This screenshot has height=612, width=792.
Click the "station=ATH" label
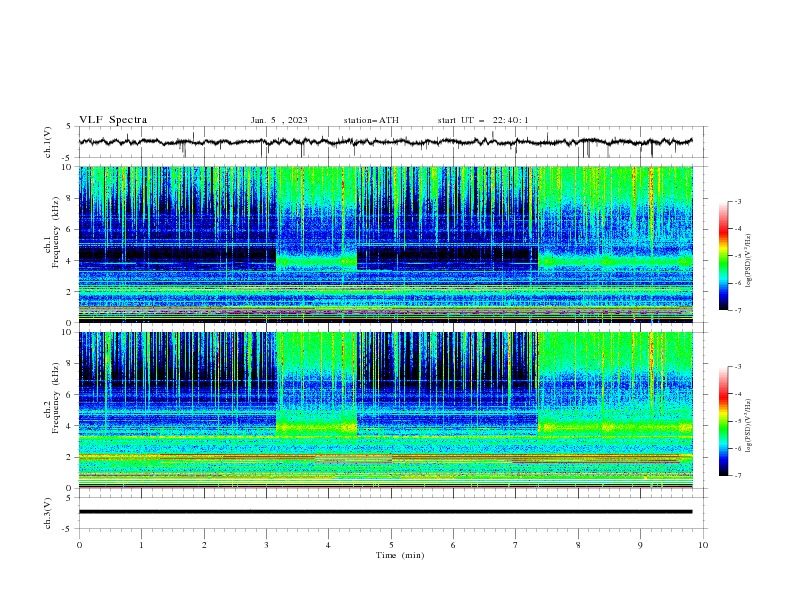(x=371, y=120)
